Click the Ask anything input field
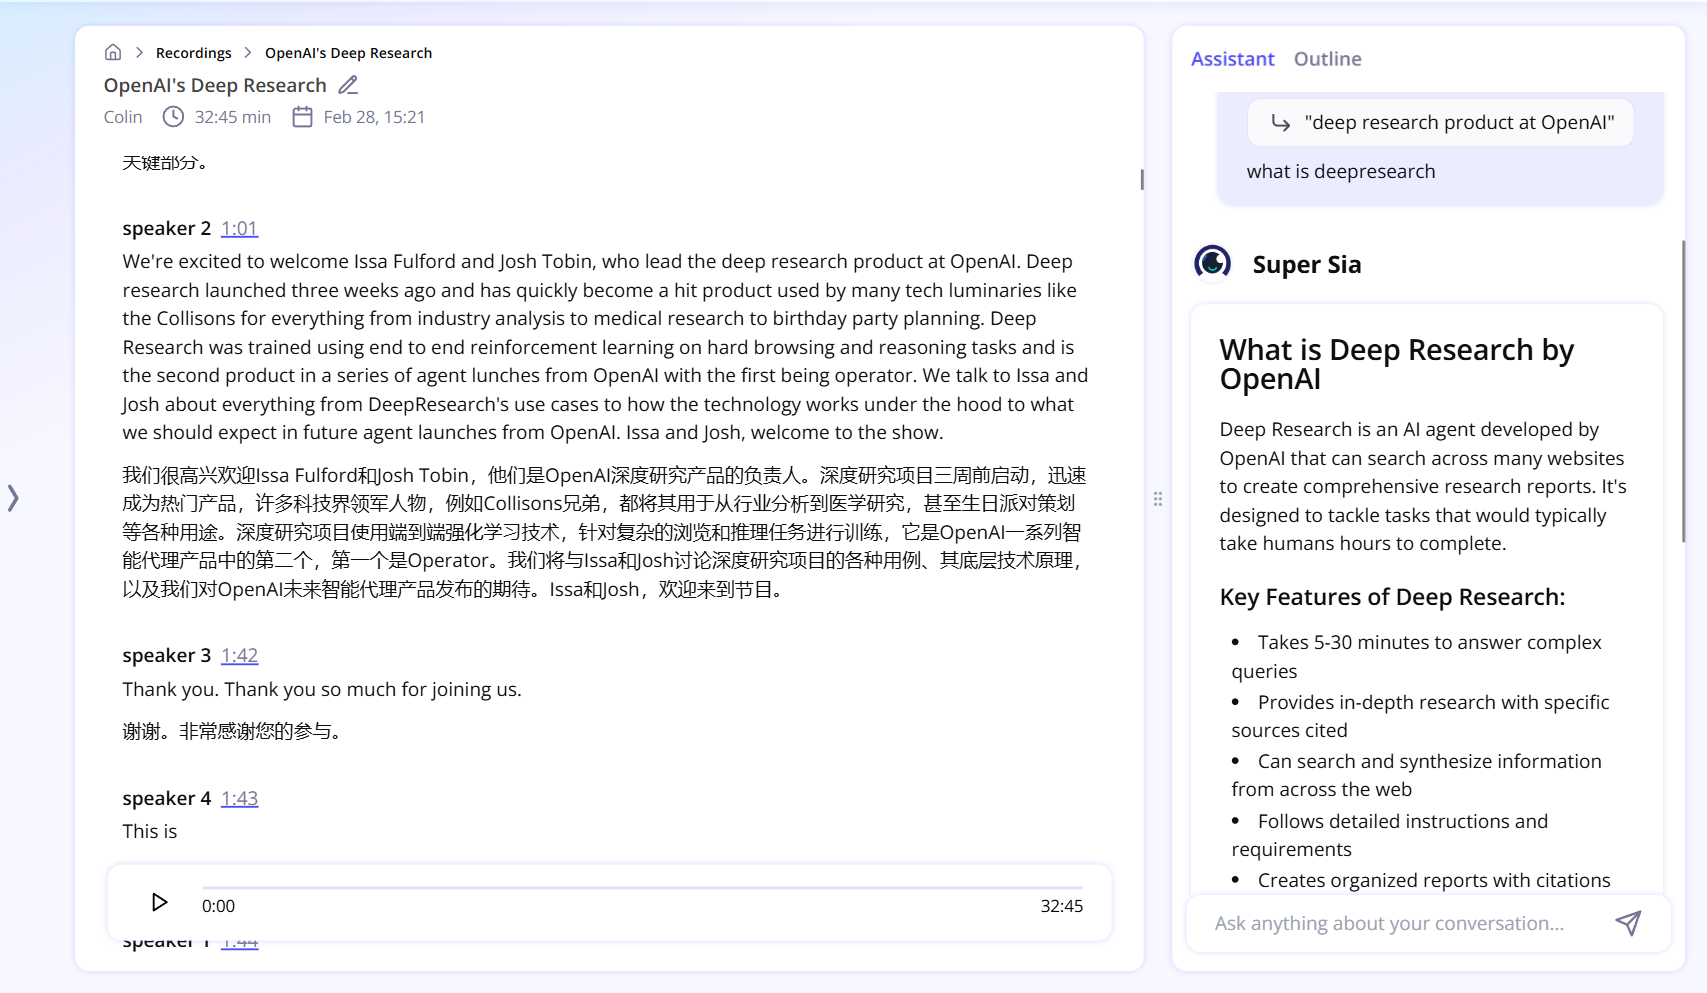 (1390, 923)
